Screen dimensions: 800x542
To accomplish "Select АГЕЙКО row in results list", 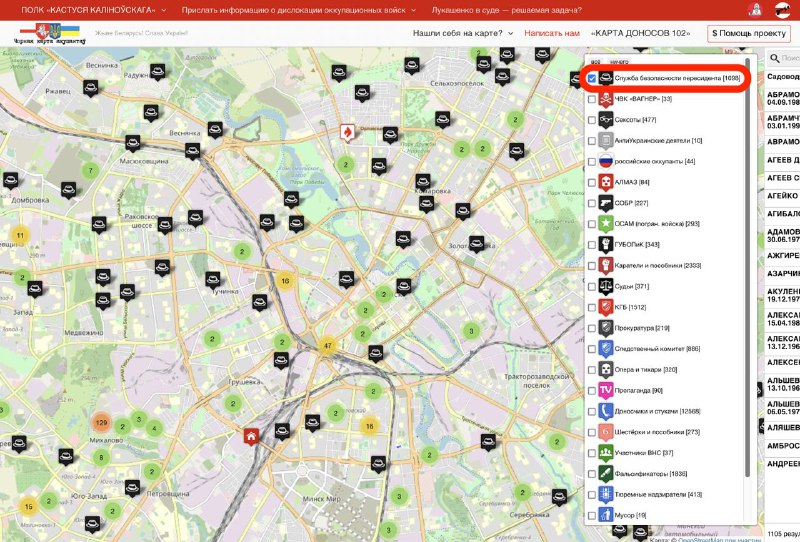I will (x=783, y=196).
